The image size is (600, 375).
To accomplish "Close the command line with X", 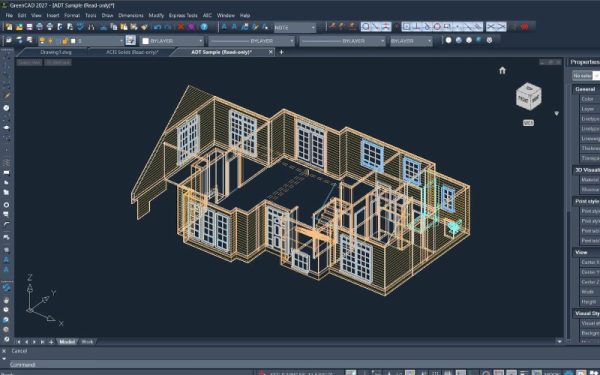I will click(4, 351).
